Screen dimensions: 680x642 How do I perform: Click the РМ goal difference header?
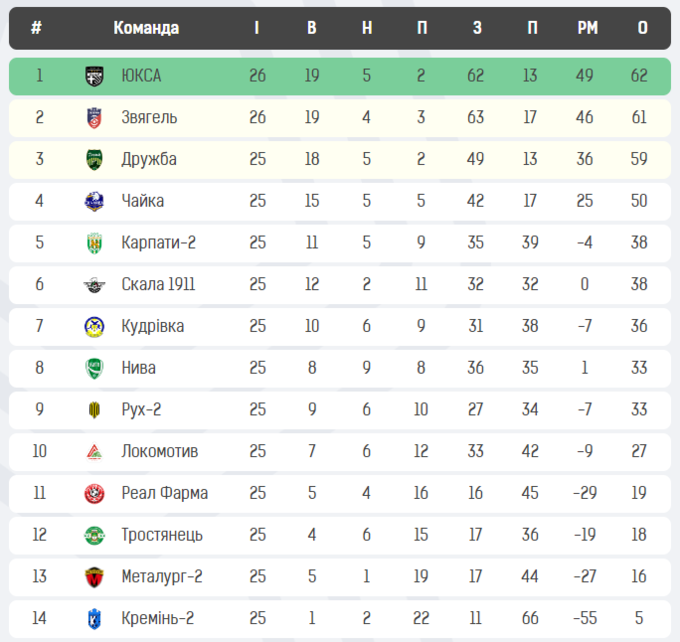pos(587,28)
